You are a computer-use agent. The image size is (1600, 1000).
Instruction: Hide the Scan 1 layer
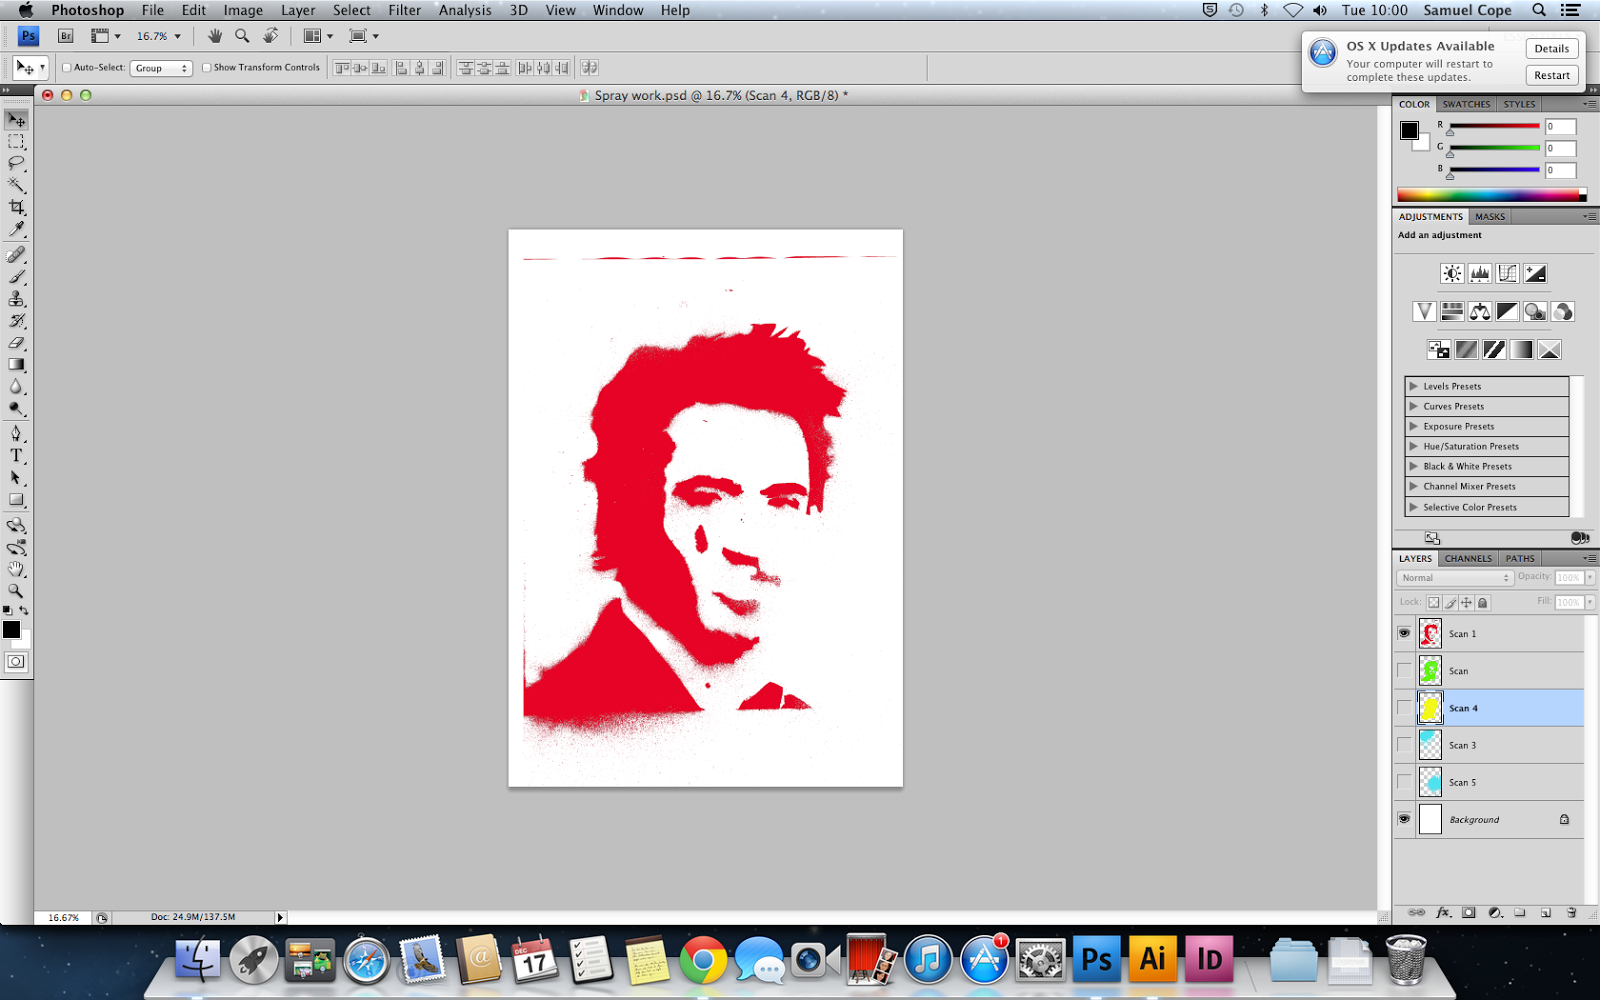1404,633
